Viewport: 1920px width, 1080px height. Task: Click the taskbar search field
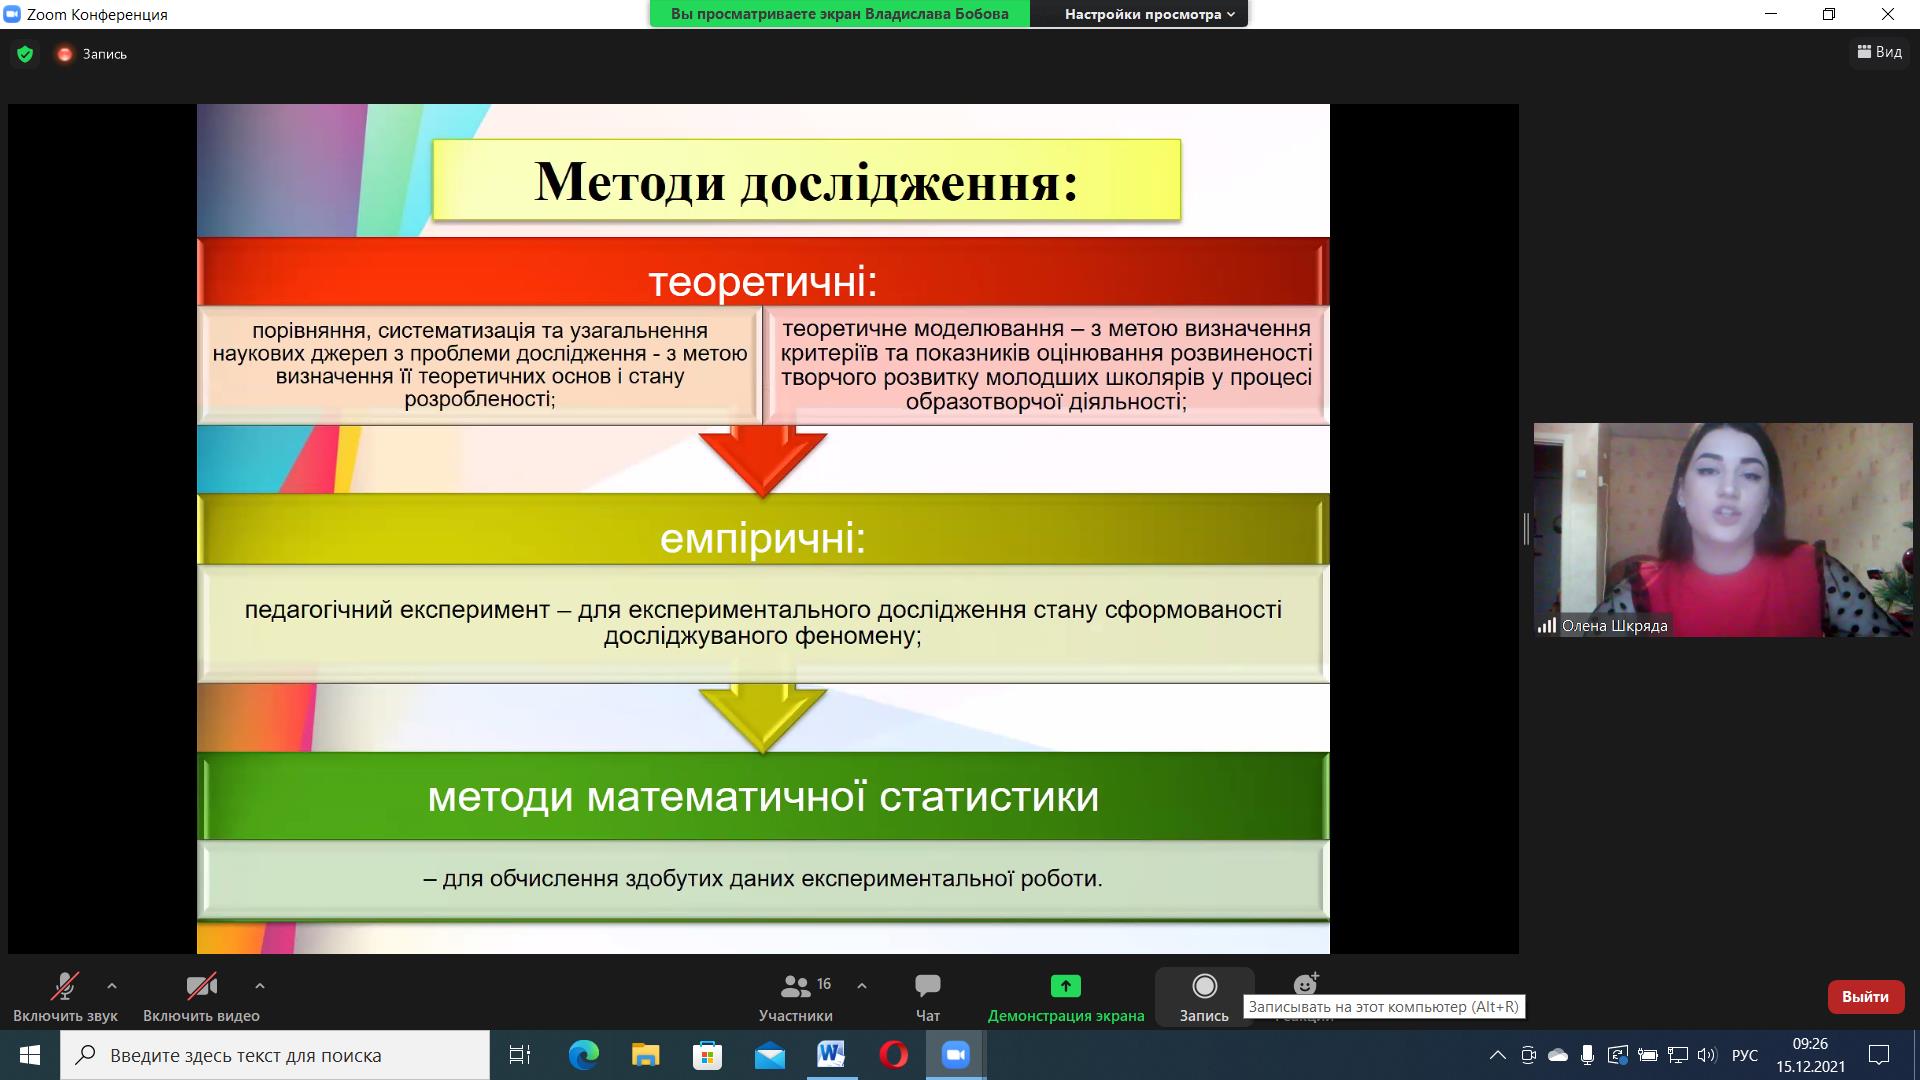[x=275, y=1055]
